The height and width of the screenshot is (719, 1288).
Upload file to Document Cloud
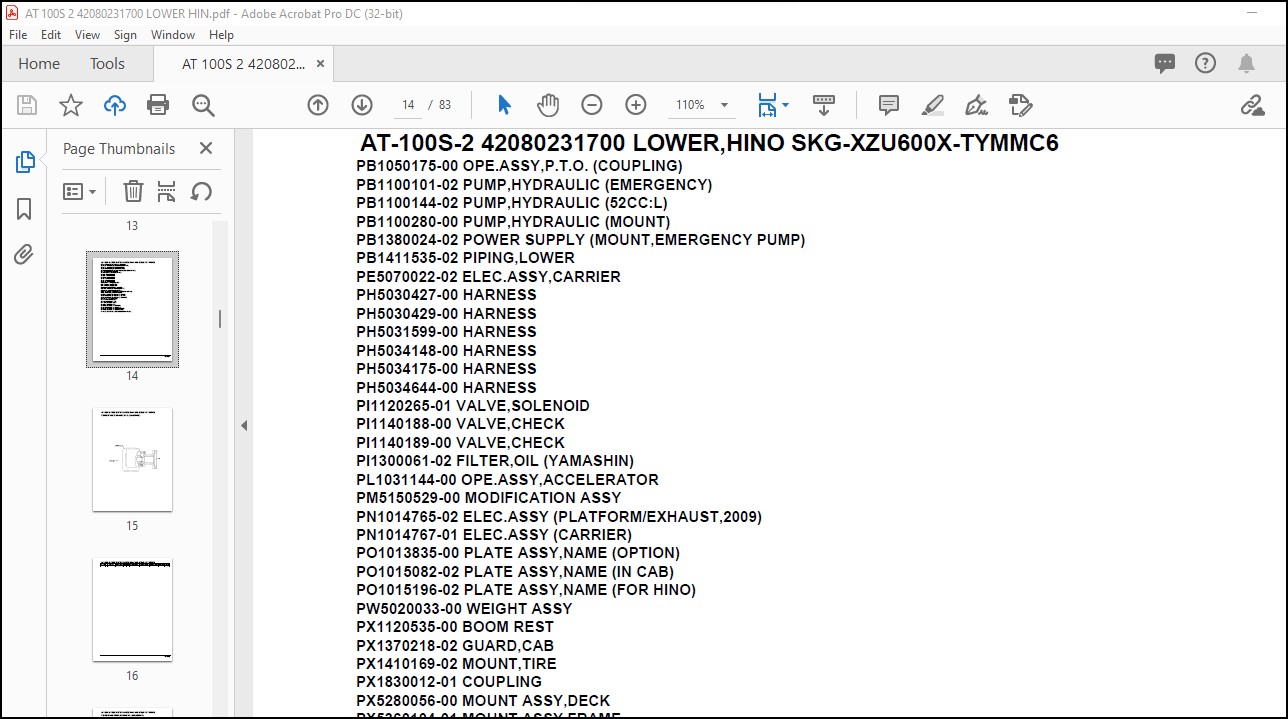[115, 105]
